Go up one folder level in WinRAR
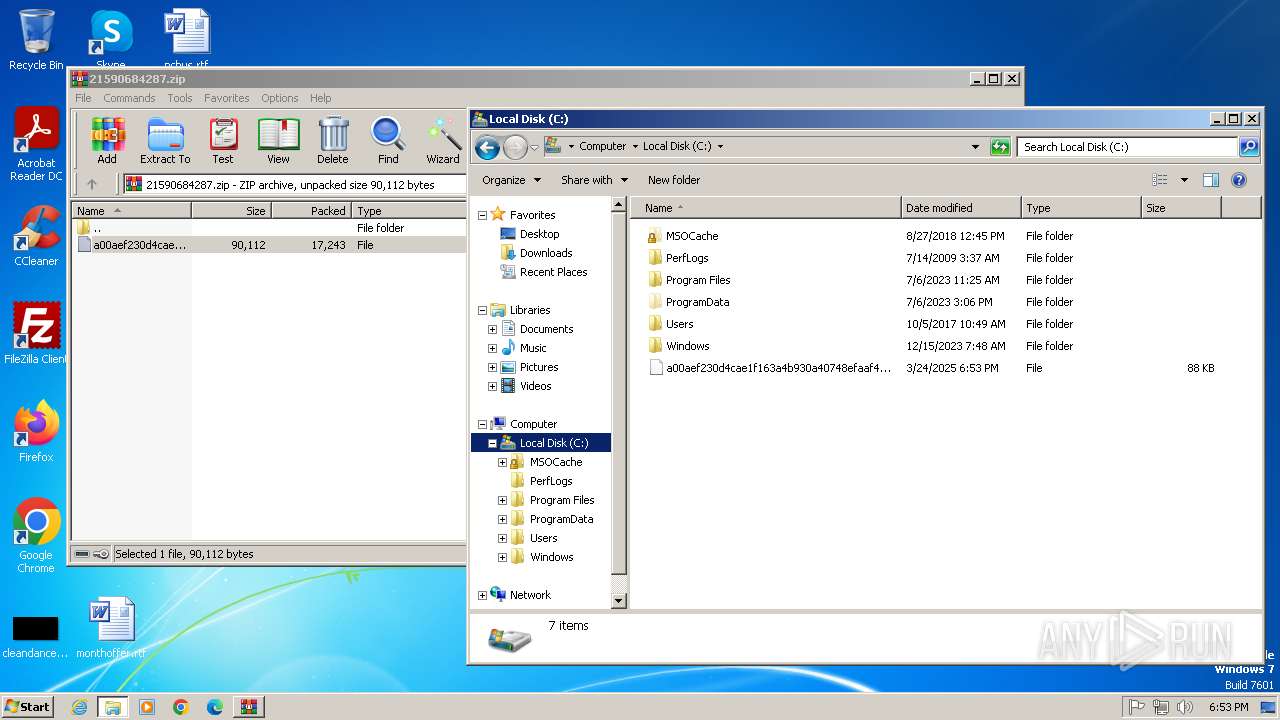The height and width of the screenshot is (720, 1280). 92,184
